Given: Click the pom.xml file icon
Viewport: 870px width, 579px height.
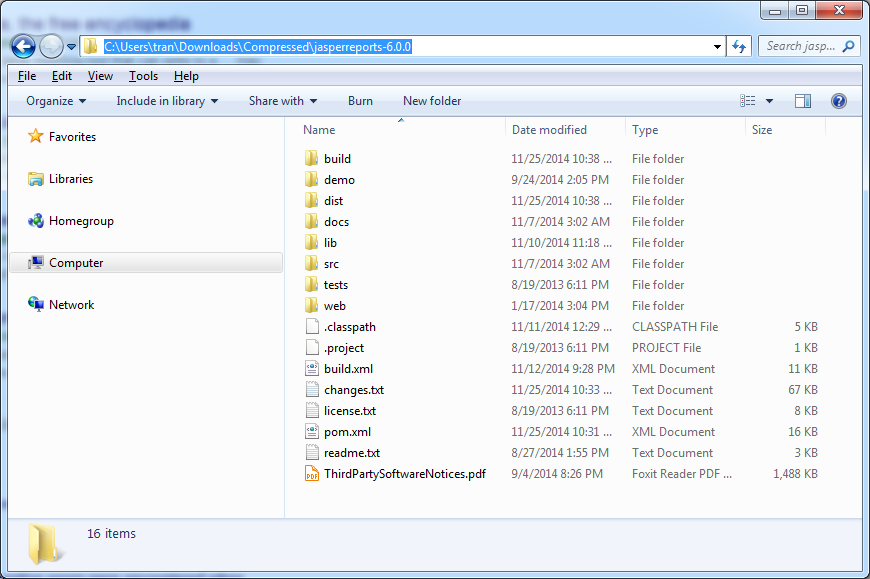Looking at the screenshot, I should pyautogui.click(x=312, y=432).
